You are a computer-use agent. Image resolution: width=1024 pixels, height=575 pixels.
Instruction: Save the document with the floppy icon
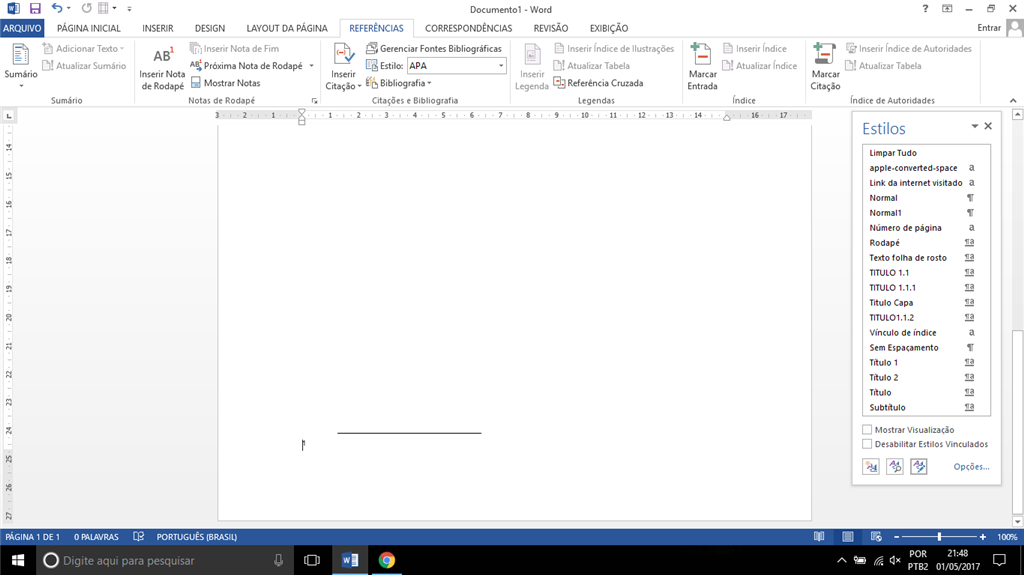35,8
